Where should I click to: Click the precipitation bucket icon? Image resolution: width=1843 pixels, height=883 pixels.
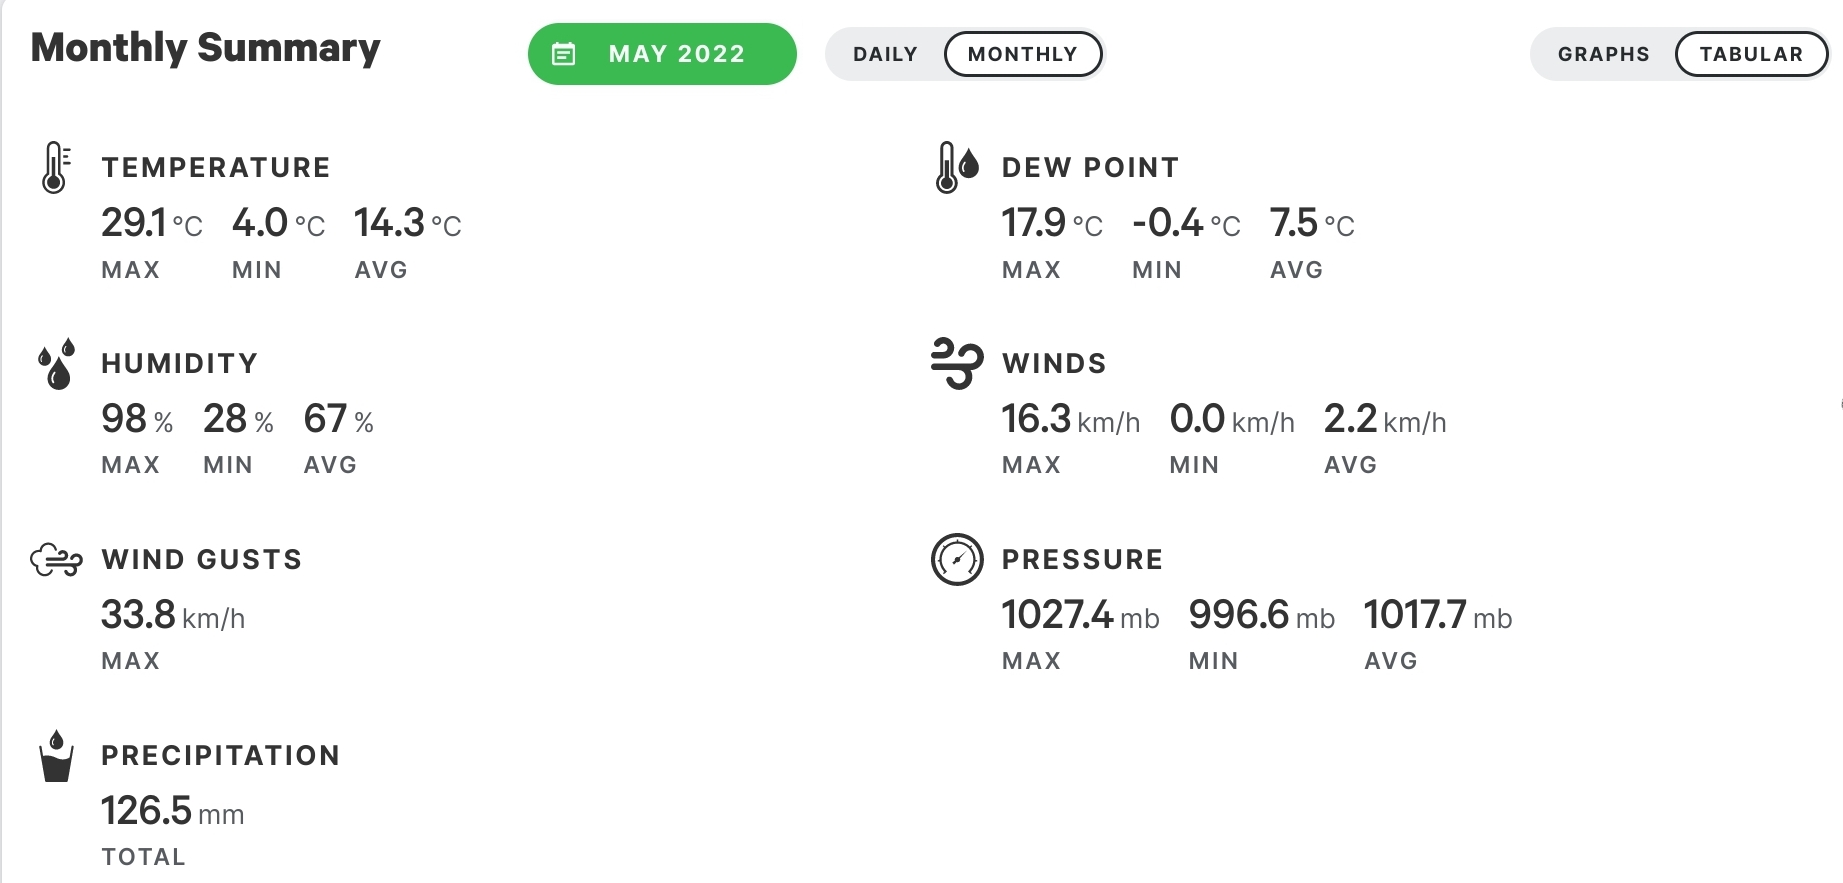tap(56, 756)
